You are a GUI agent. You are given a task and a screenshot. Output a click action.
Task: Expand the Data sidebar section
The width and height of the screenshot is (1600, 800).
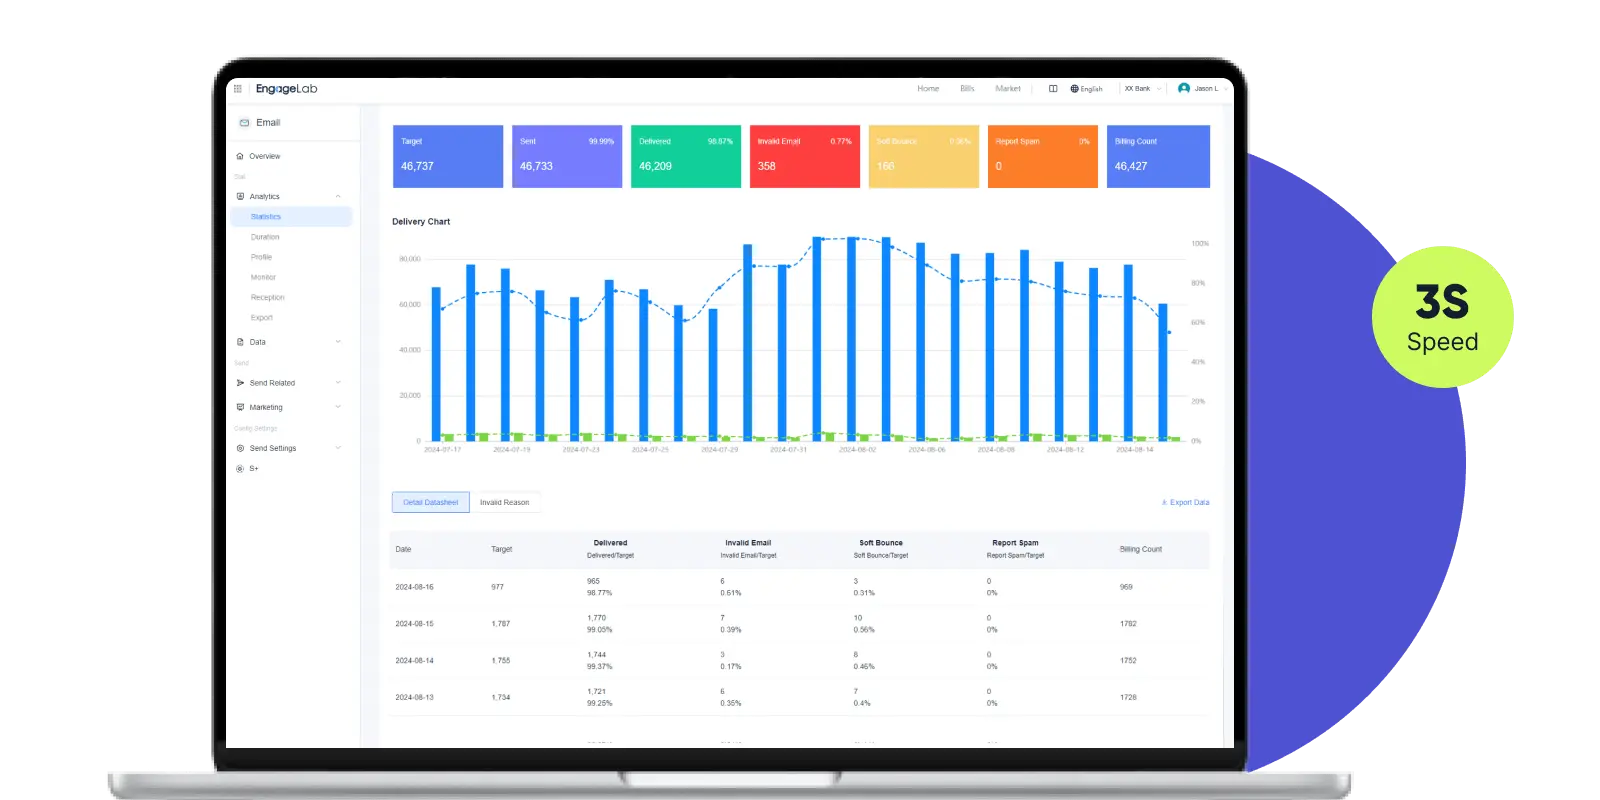(338, 342)
